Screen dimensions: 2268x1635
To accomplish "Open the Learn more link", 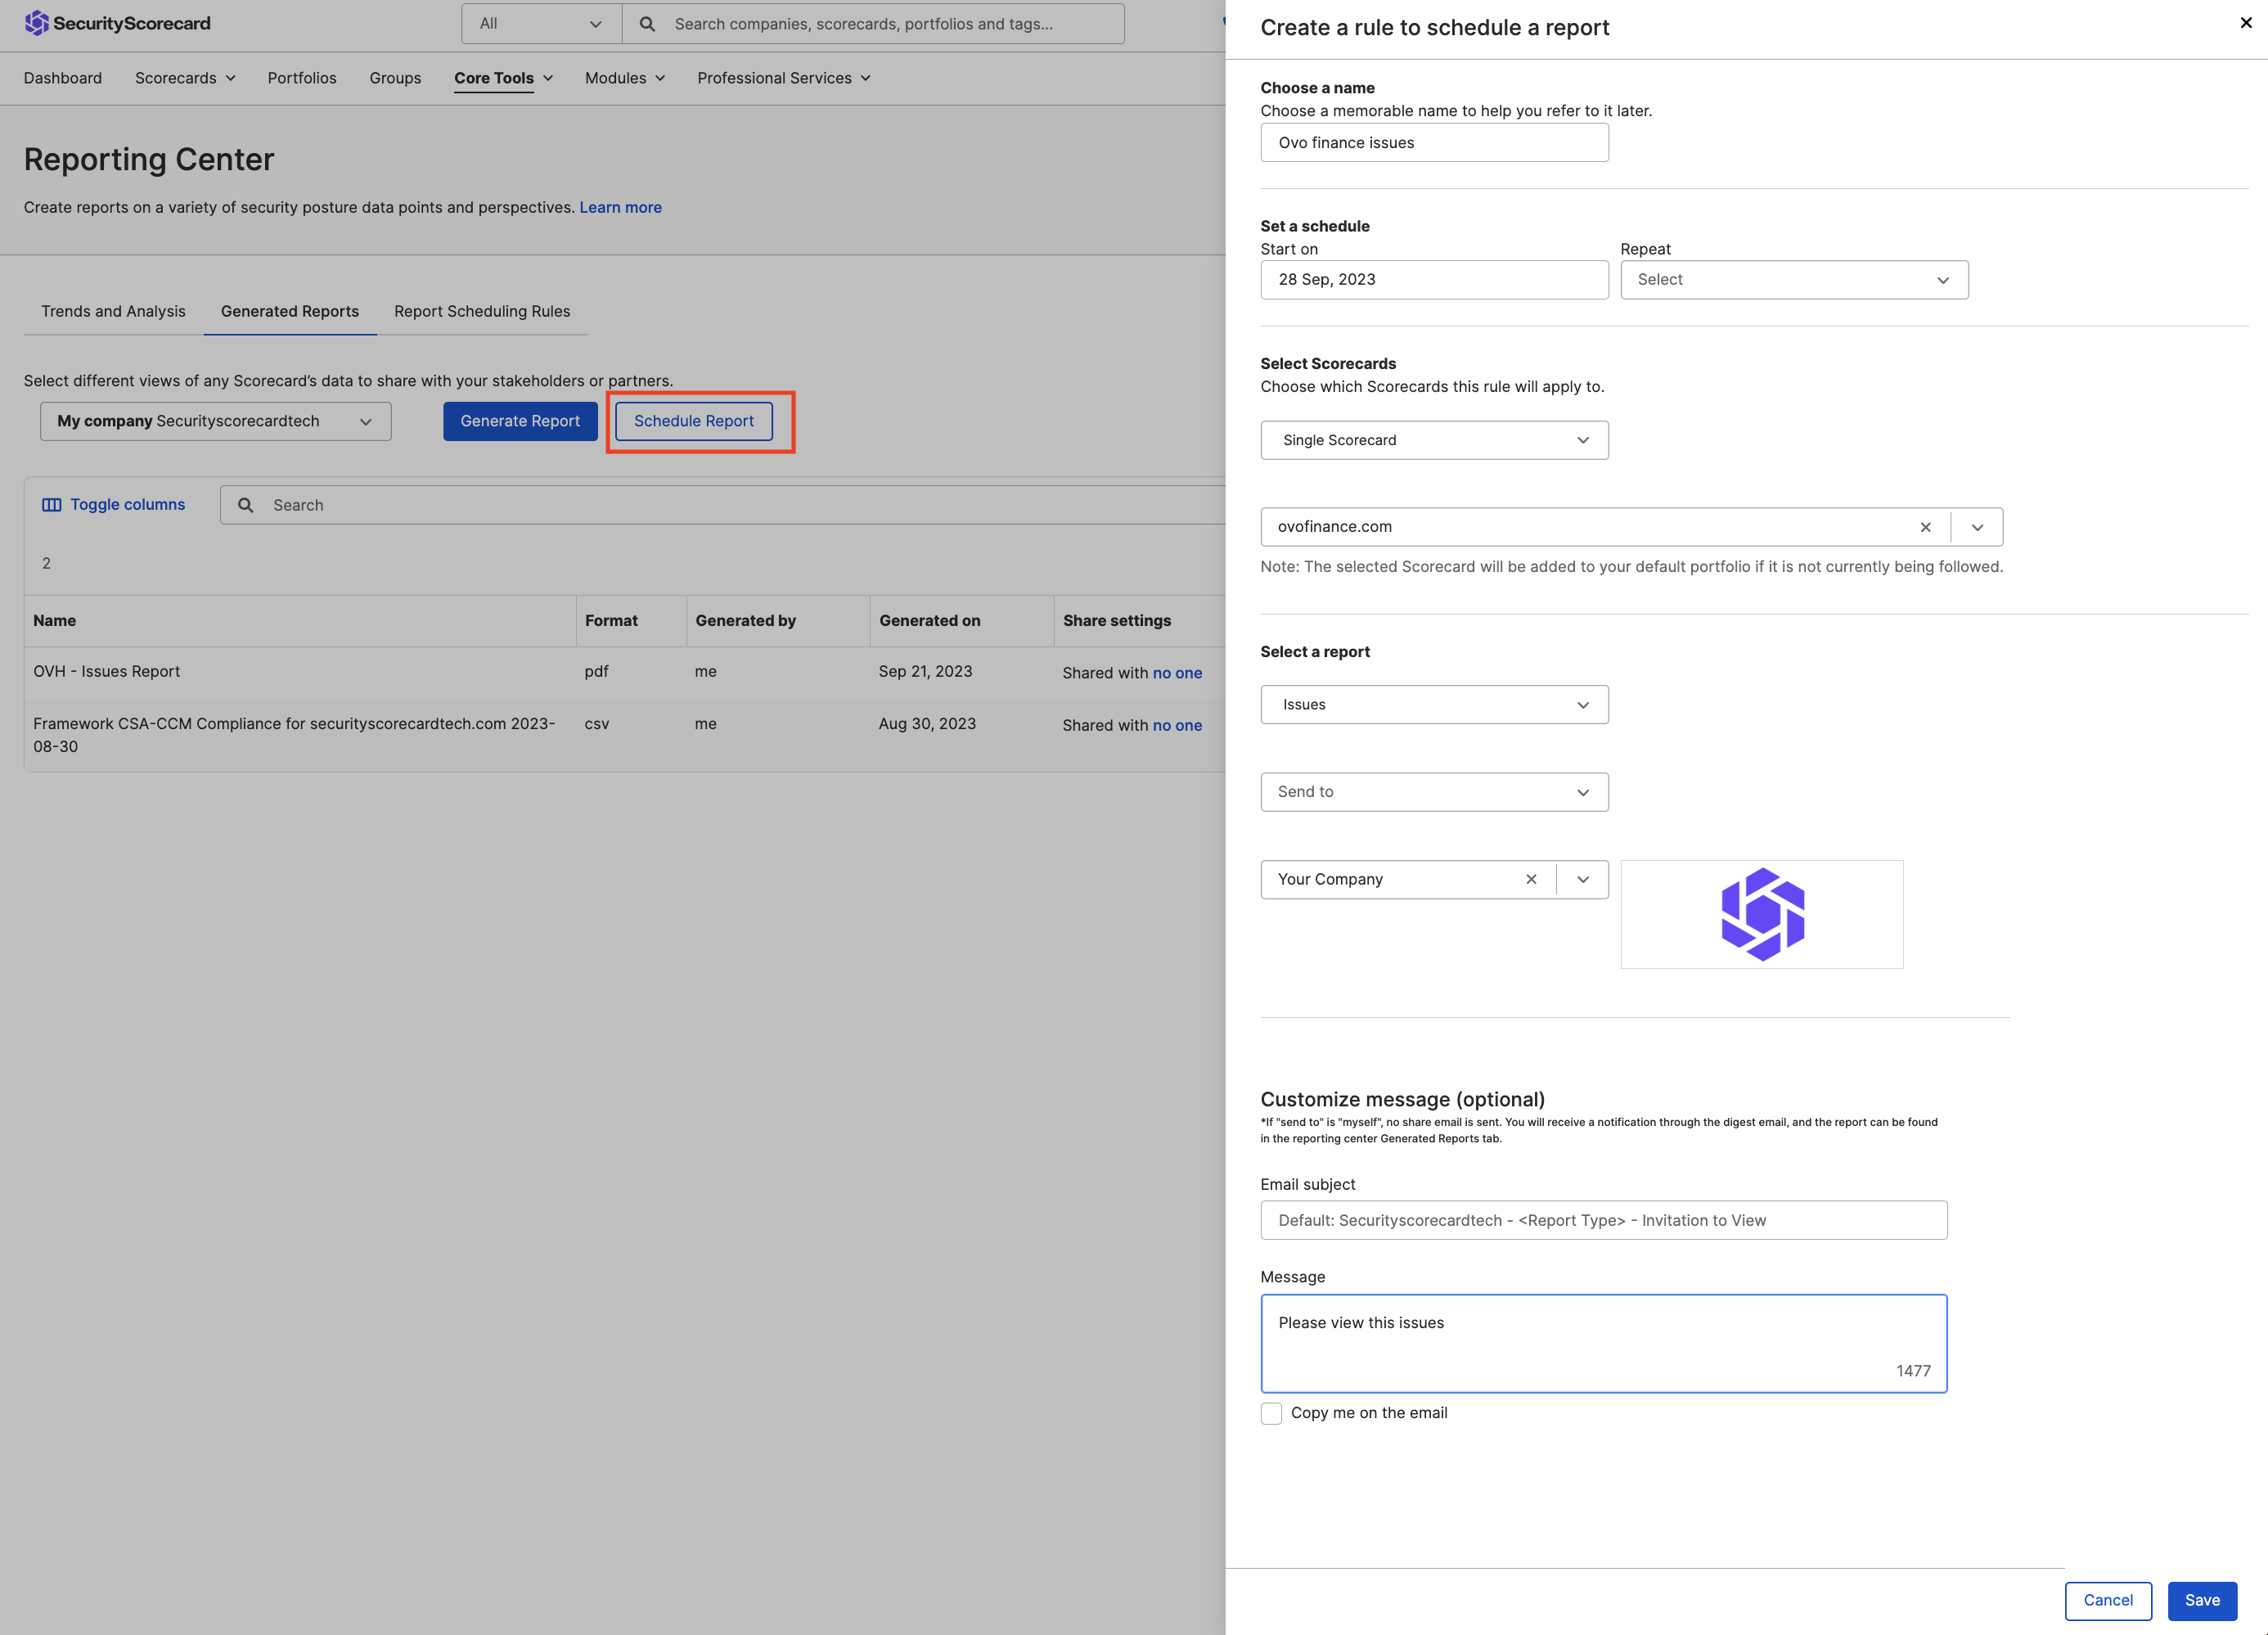I will coord(620,207).
